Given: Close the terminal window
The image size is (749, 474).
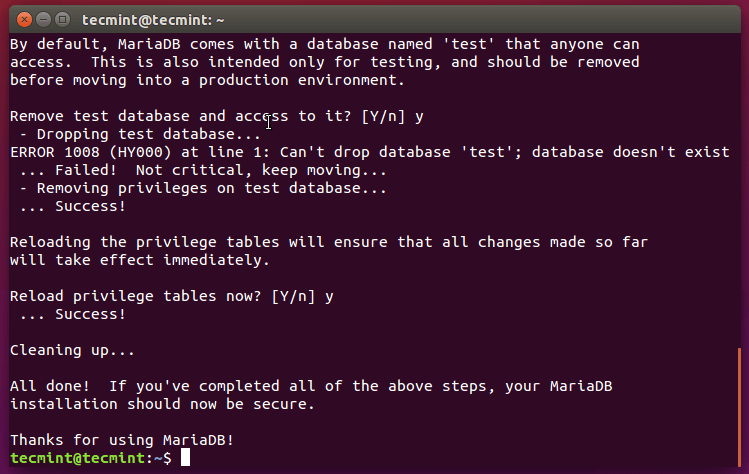Looking at the screenshot, I should (x=22, y=18).
